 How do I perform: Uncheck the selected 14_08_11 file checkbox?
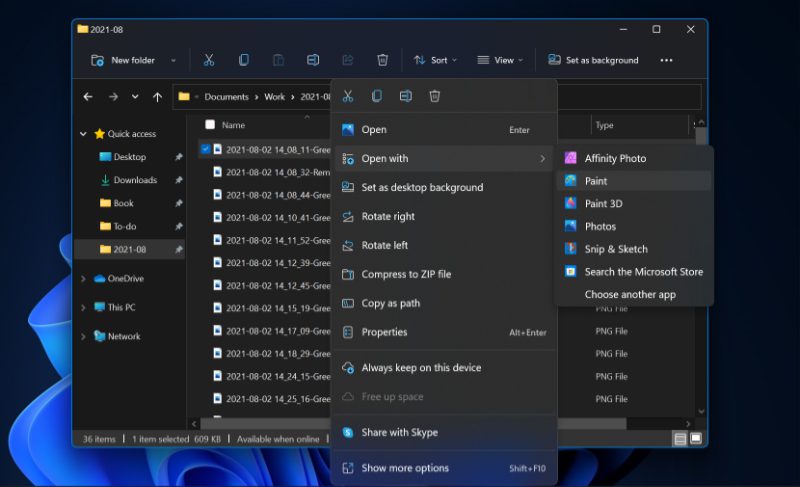(206, 149)
